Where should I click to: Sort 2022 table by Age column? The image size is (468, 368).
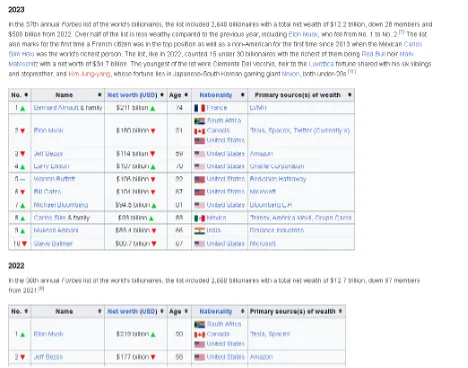point(186,311)
